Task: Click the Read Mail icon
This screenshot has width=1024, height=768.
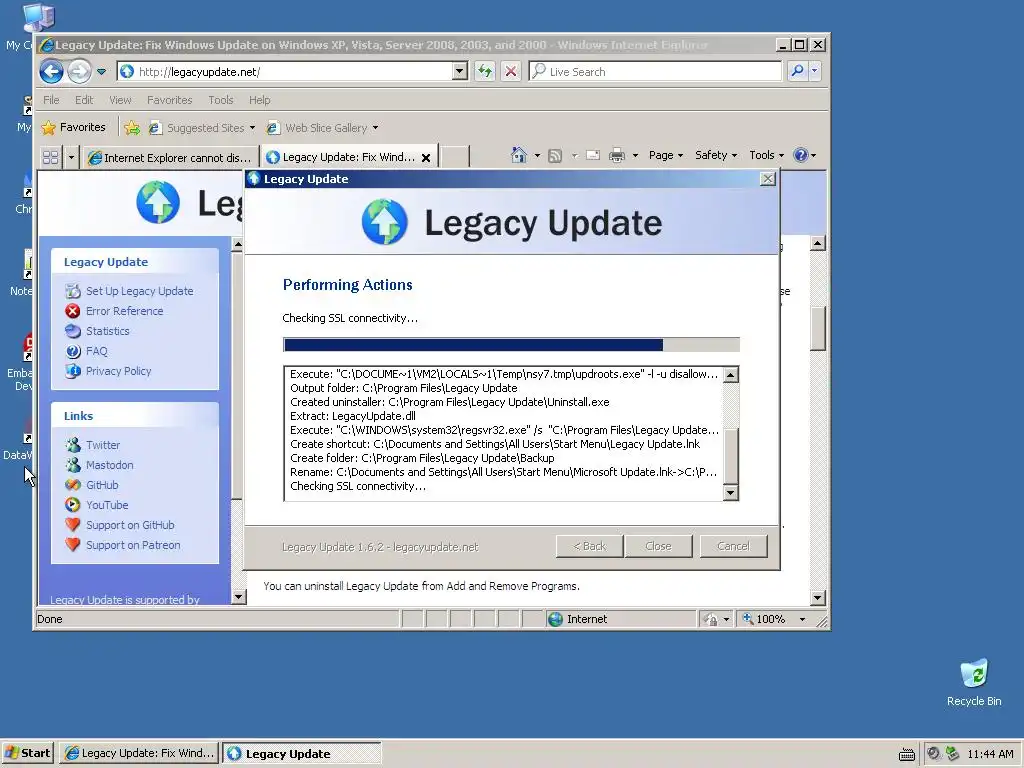Action: click(x=593, y=155)
